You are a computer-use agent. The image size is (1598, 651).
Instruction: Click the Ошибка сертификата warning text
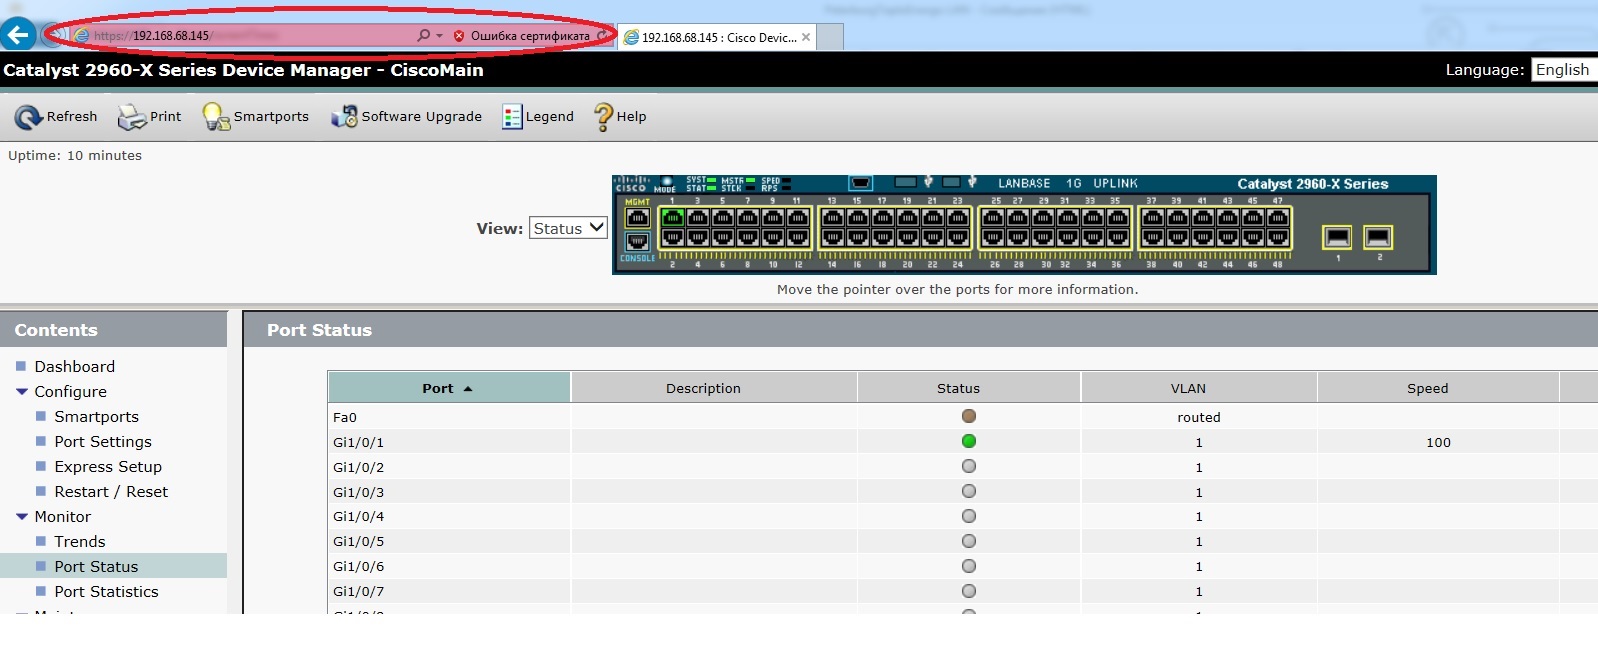click(x=530, y=36)
